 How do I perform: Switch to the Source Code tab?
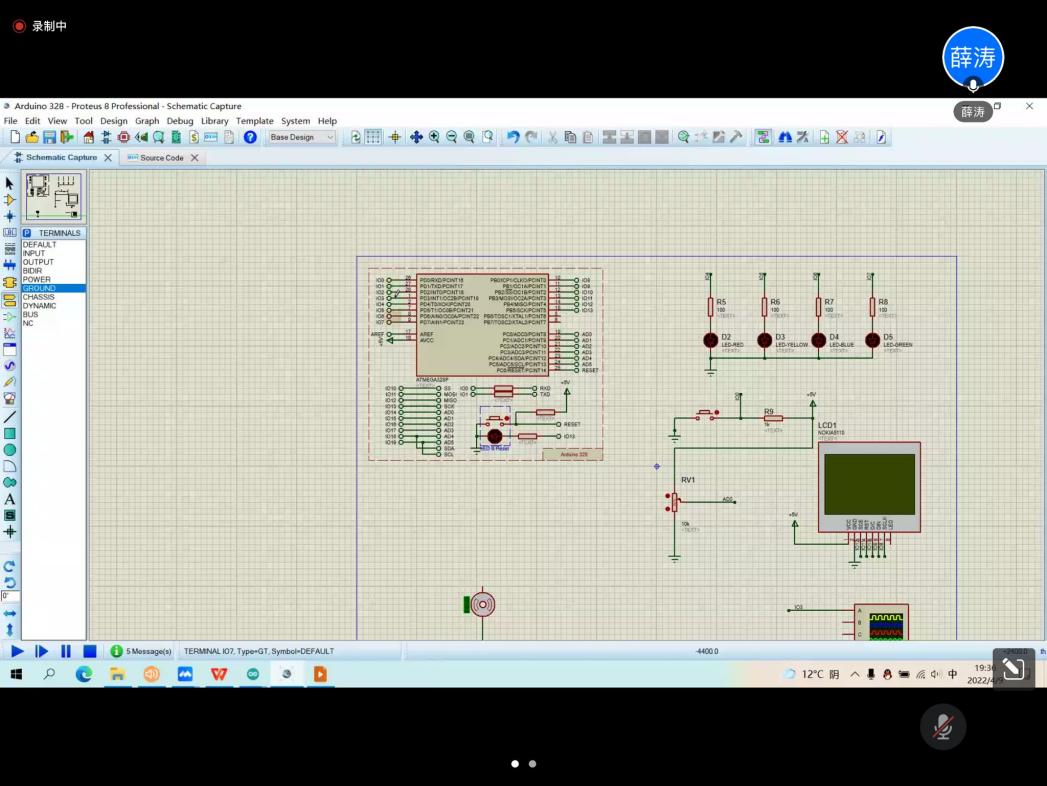coord(160,158)
